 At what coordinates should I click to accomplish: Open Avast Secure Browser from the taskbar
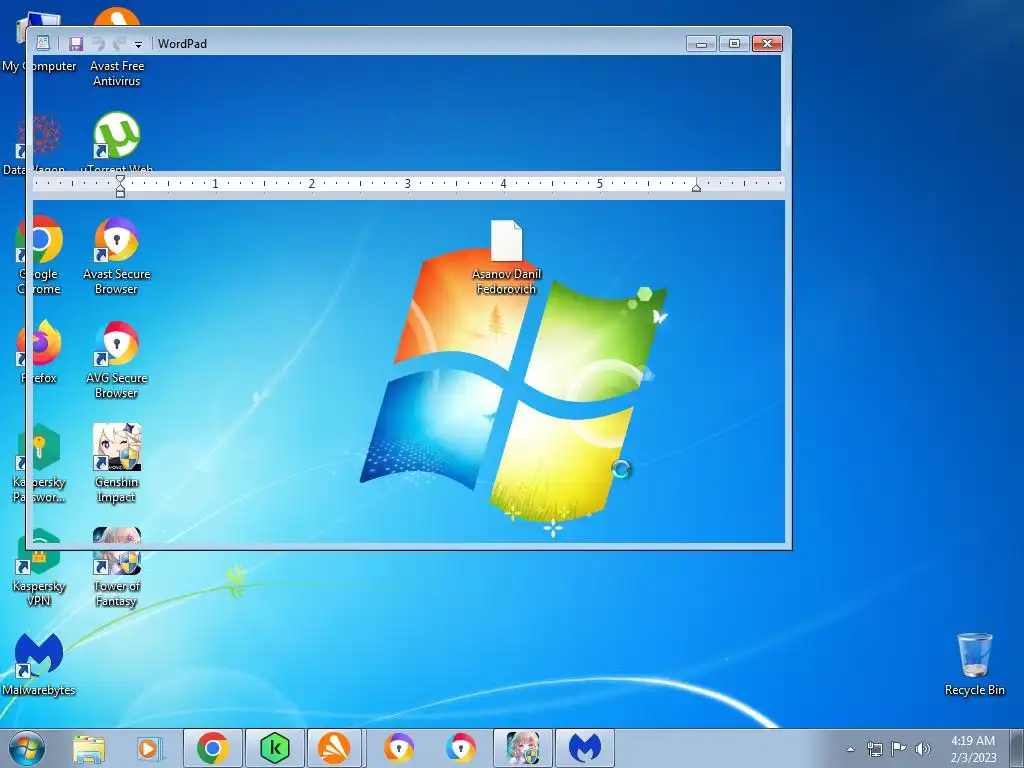tap(398, 748)
